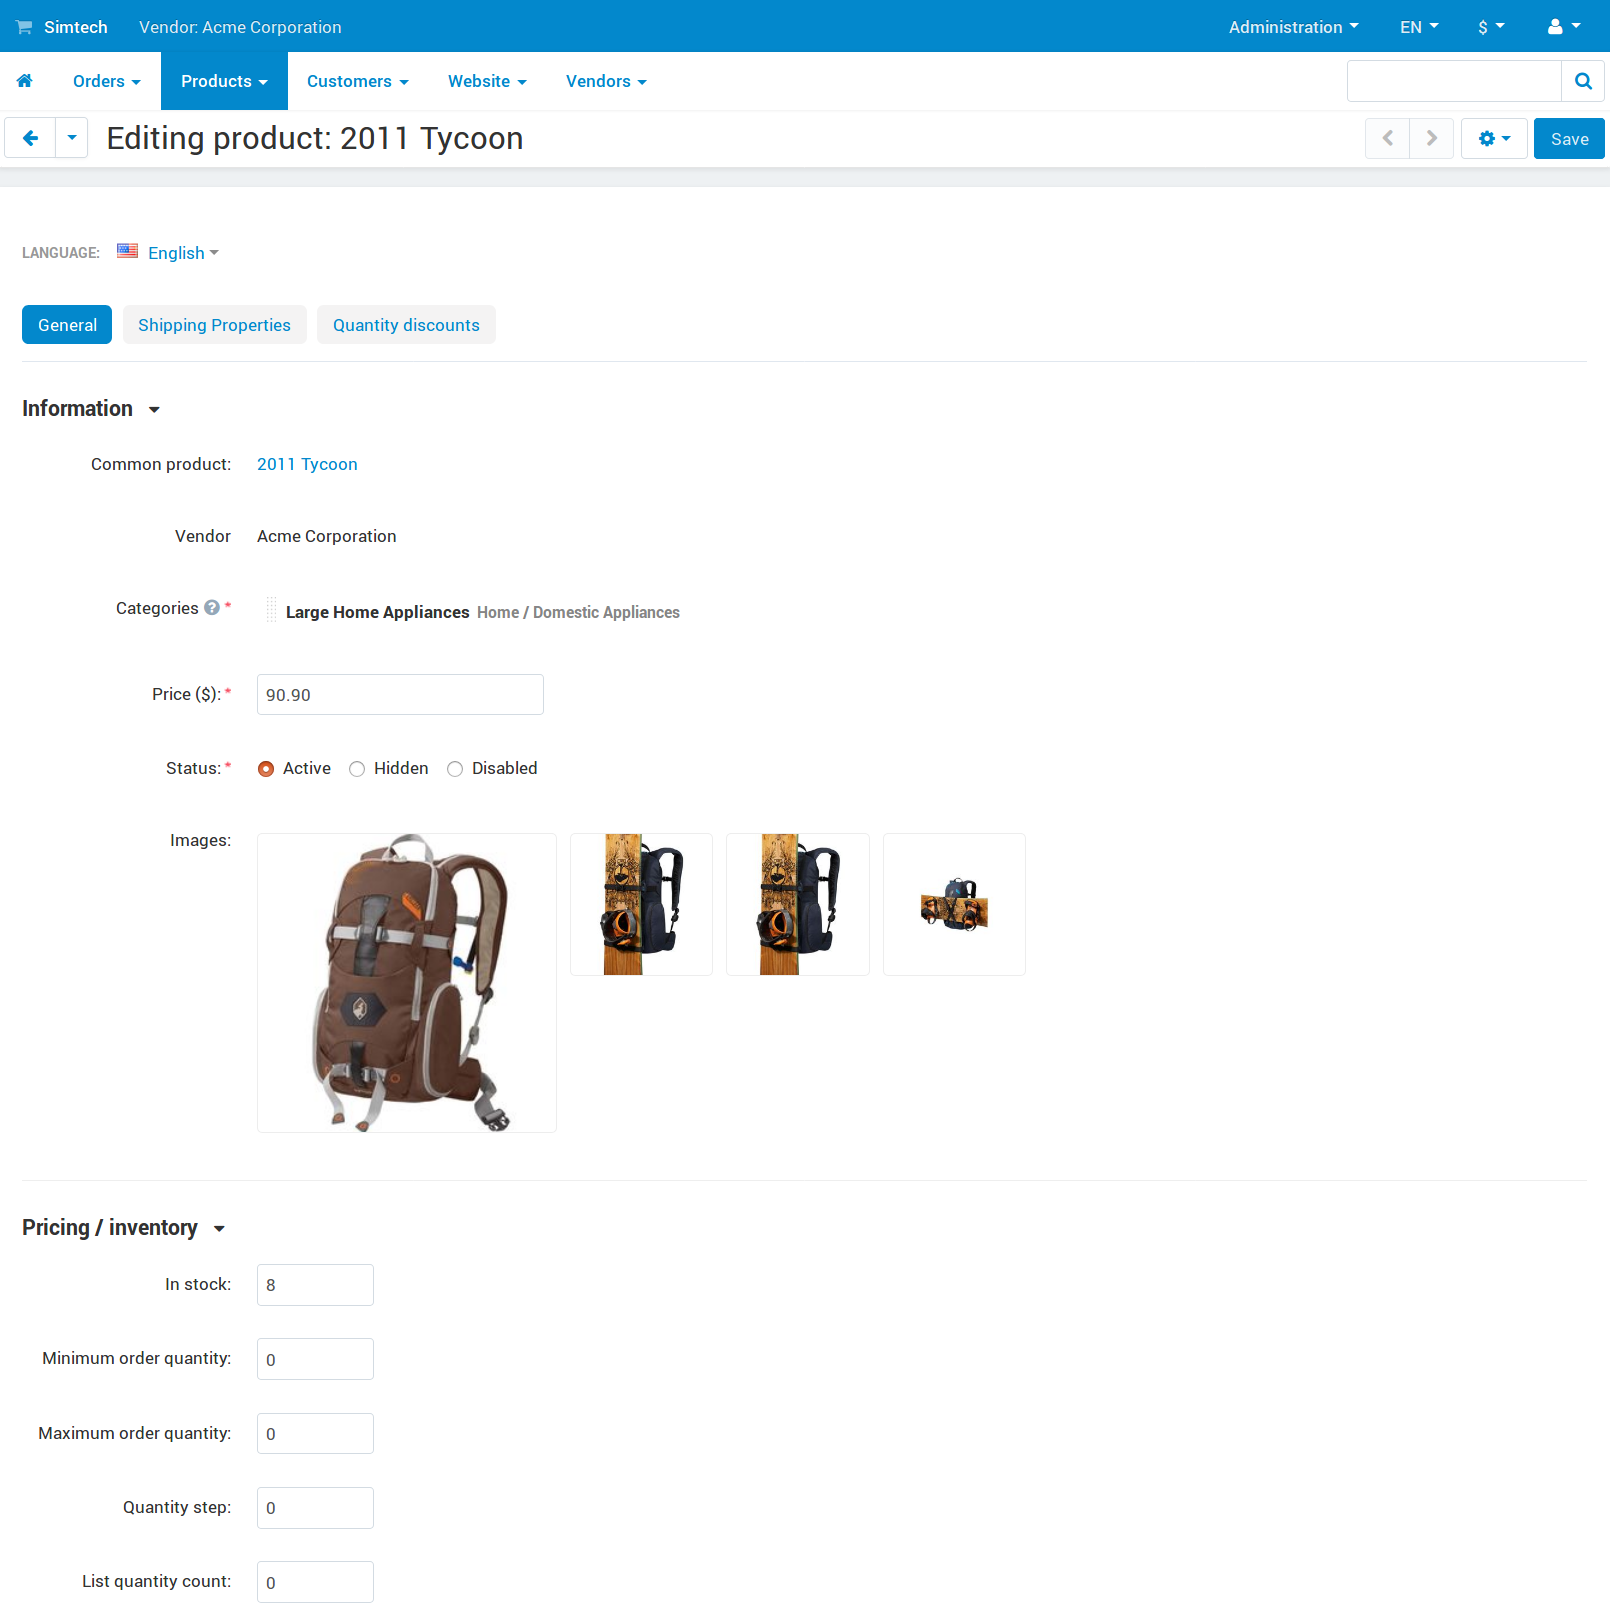Click the US flag language icon

(127, 251)
